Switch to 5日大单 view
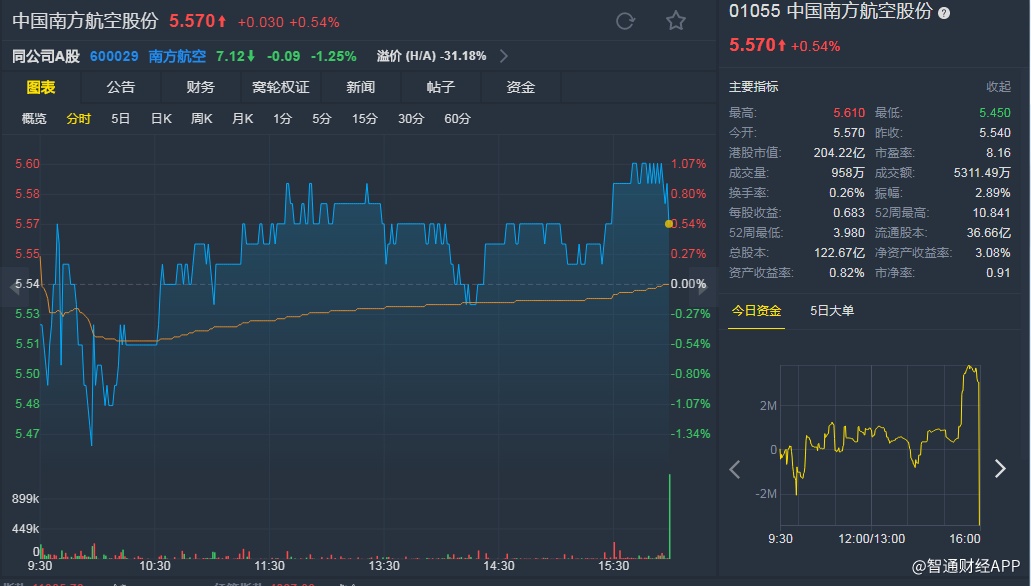 point(832,311)
